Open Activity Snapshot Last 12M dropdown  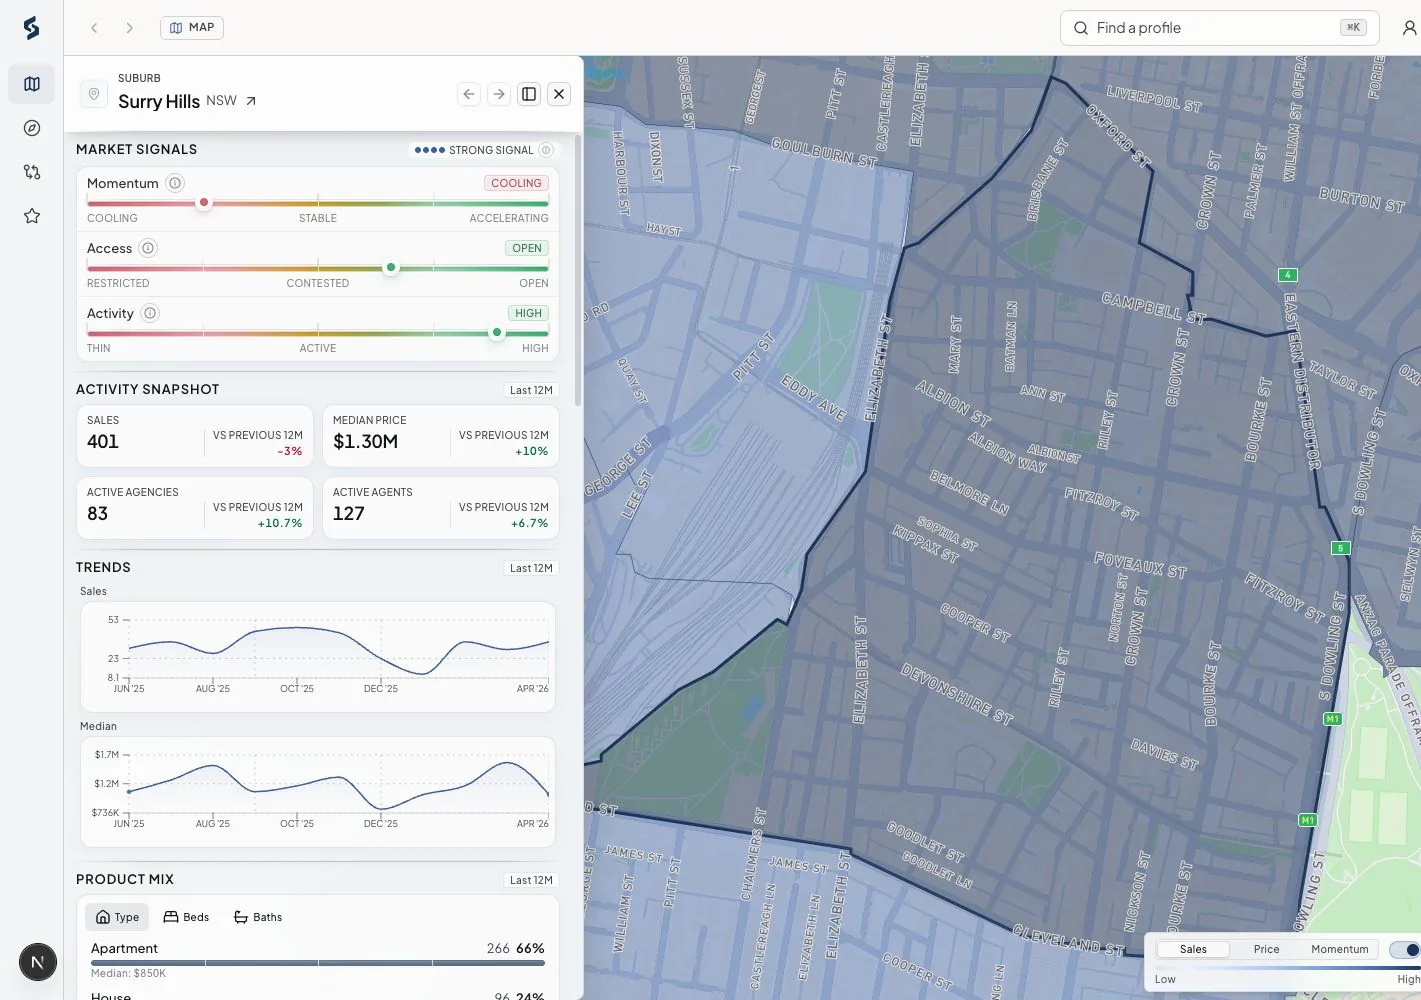(531, 390)
